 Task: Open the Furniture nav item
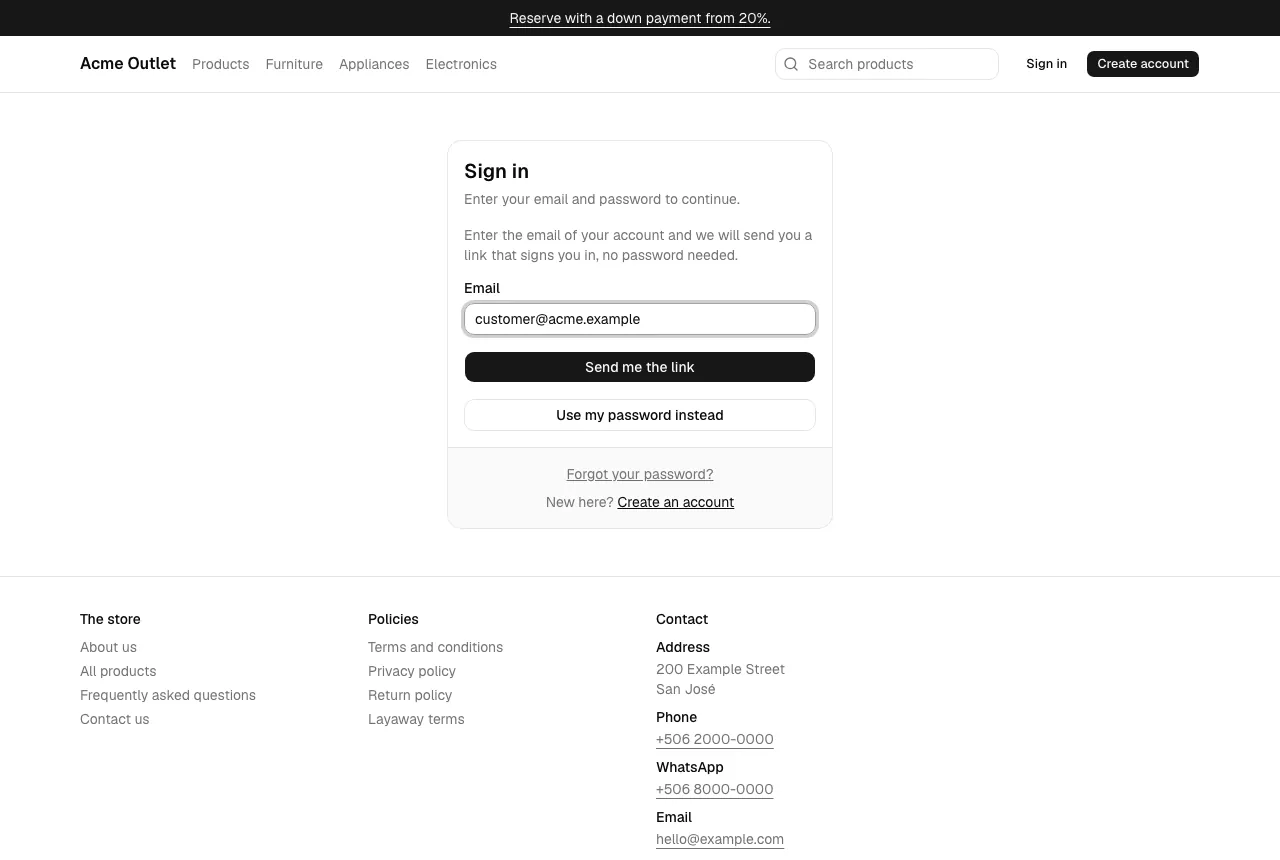click(x=294, y=64)
